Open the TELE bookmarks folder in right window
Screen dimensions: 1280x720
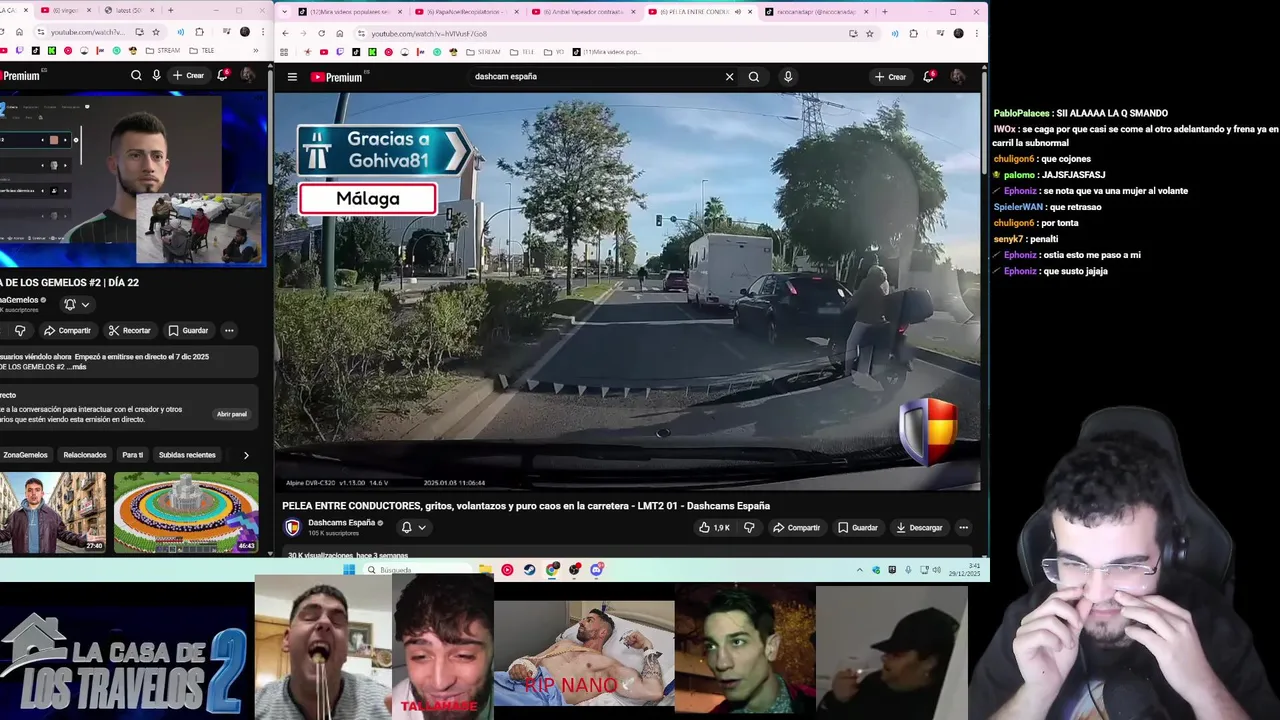pyautogui.click(x=522, y=52)
